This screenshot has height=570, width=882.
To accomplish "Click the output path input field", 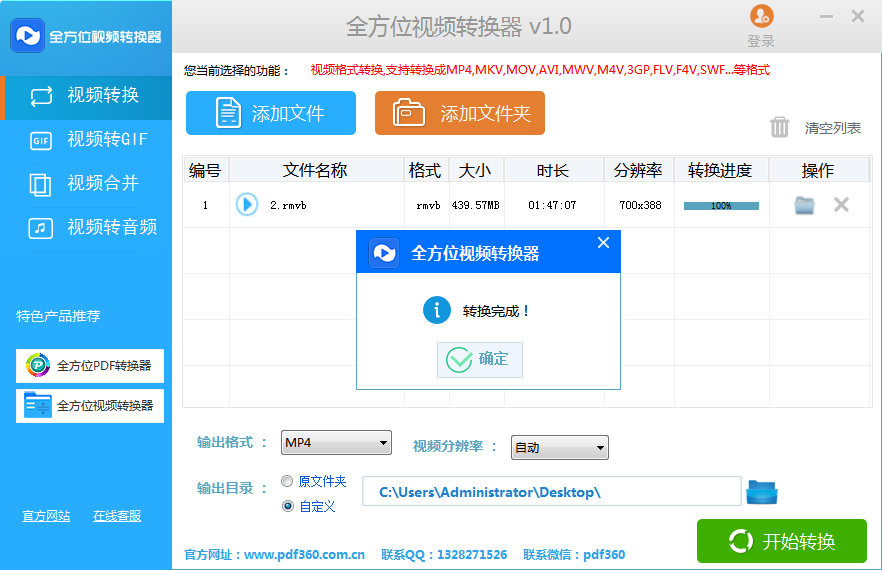I will tap(551, 492).
